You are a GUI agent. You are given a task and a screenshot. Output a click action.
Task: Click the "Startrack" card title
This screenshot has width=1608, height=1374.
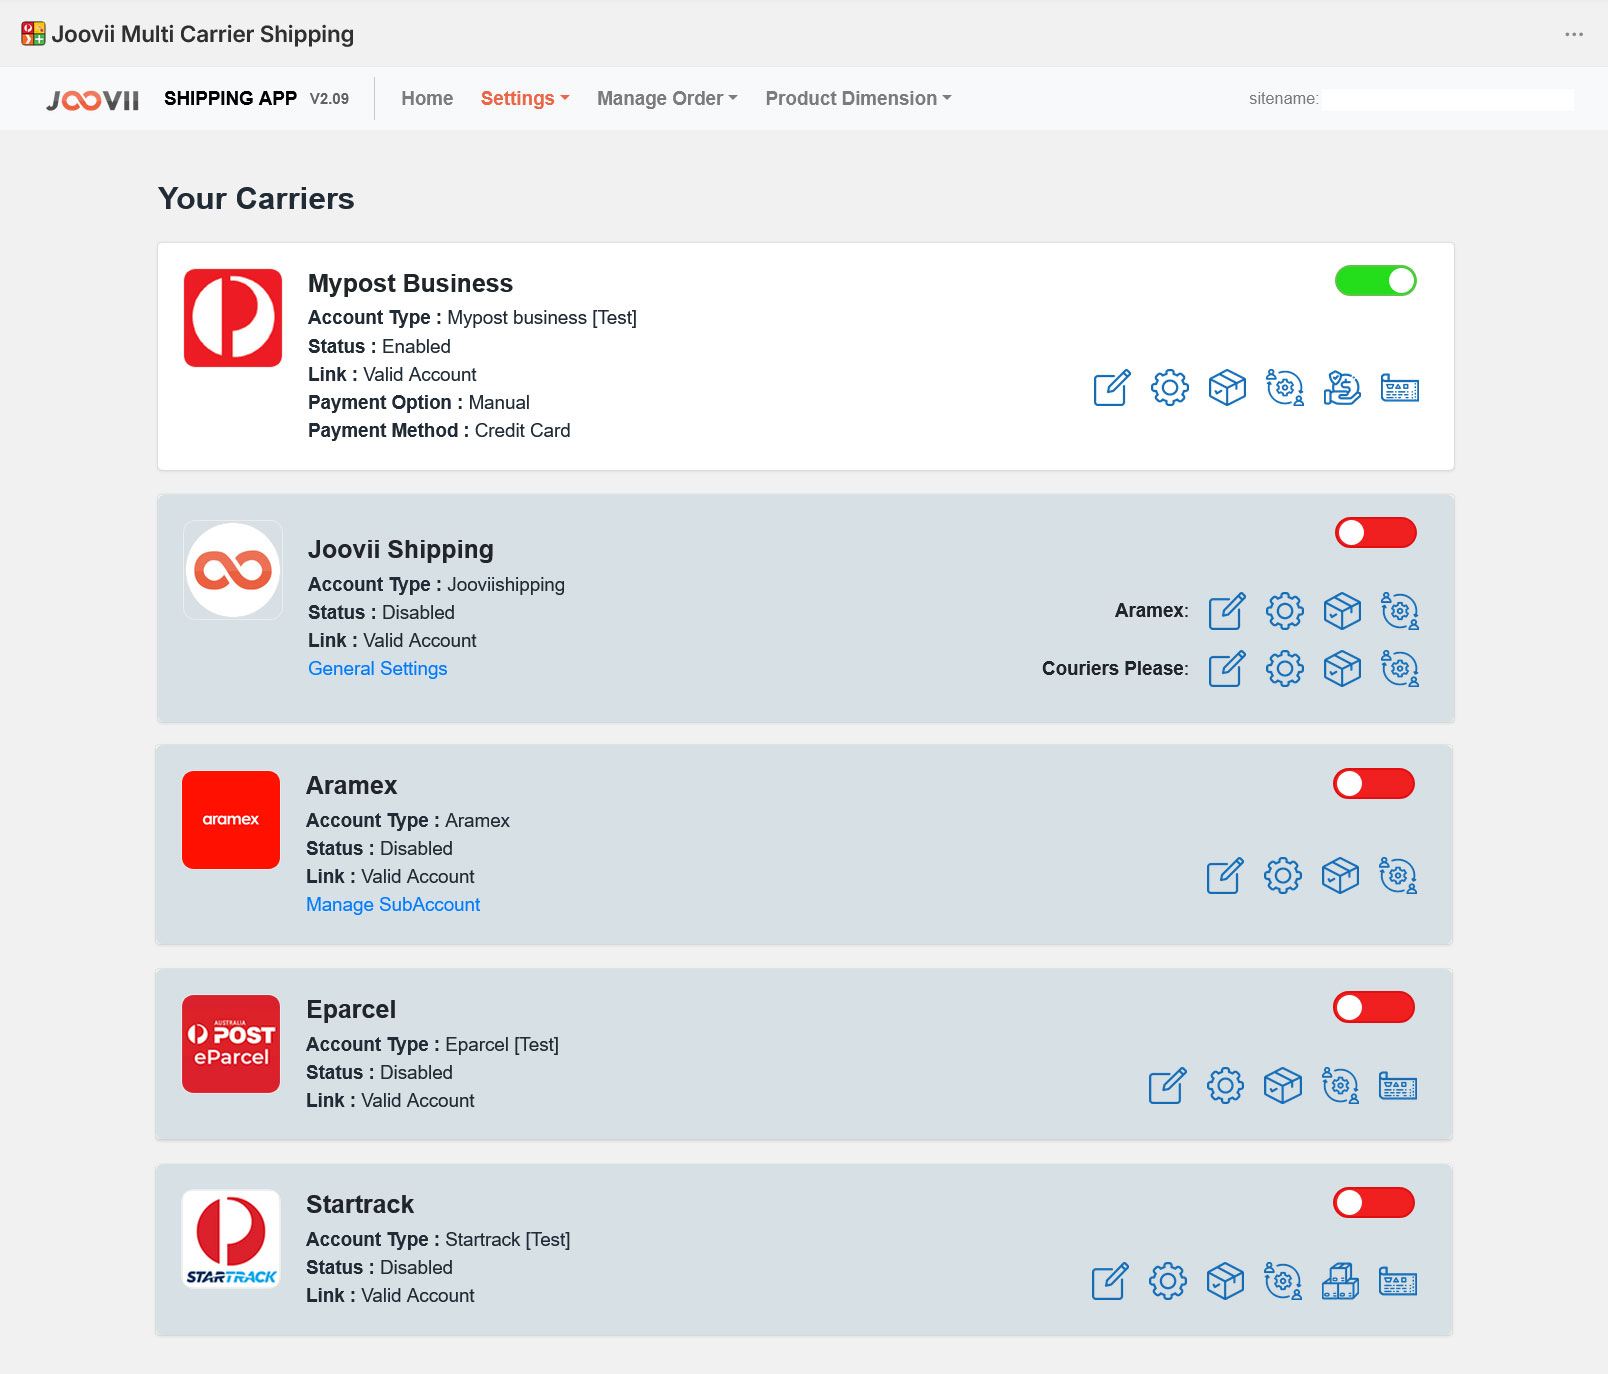tap(360, 1204)
